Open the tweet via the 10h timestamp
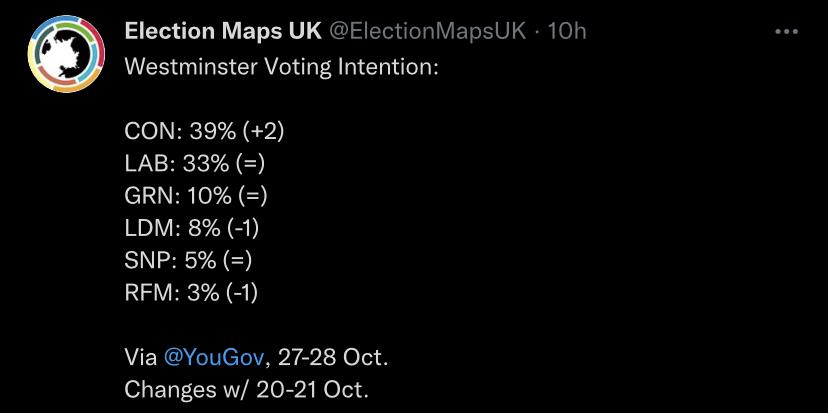828x413 pixels. (567, 32)
